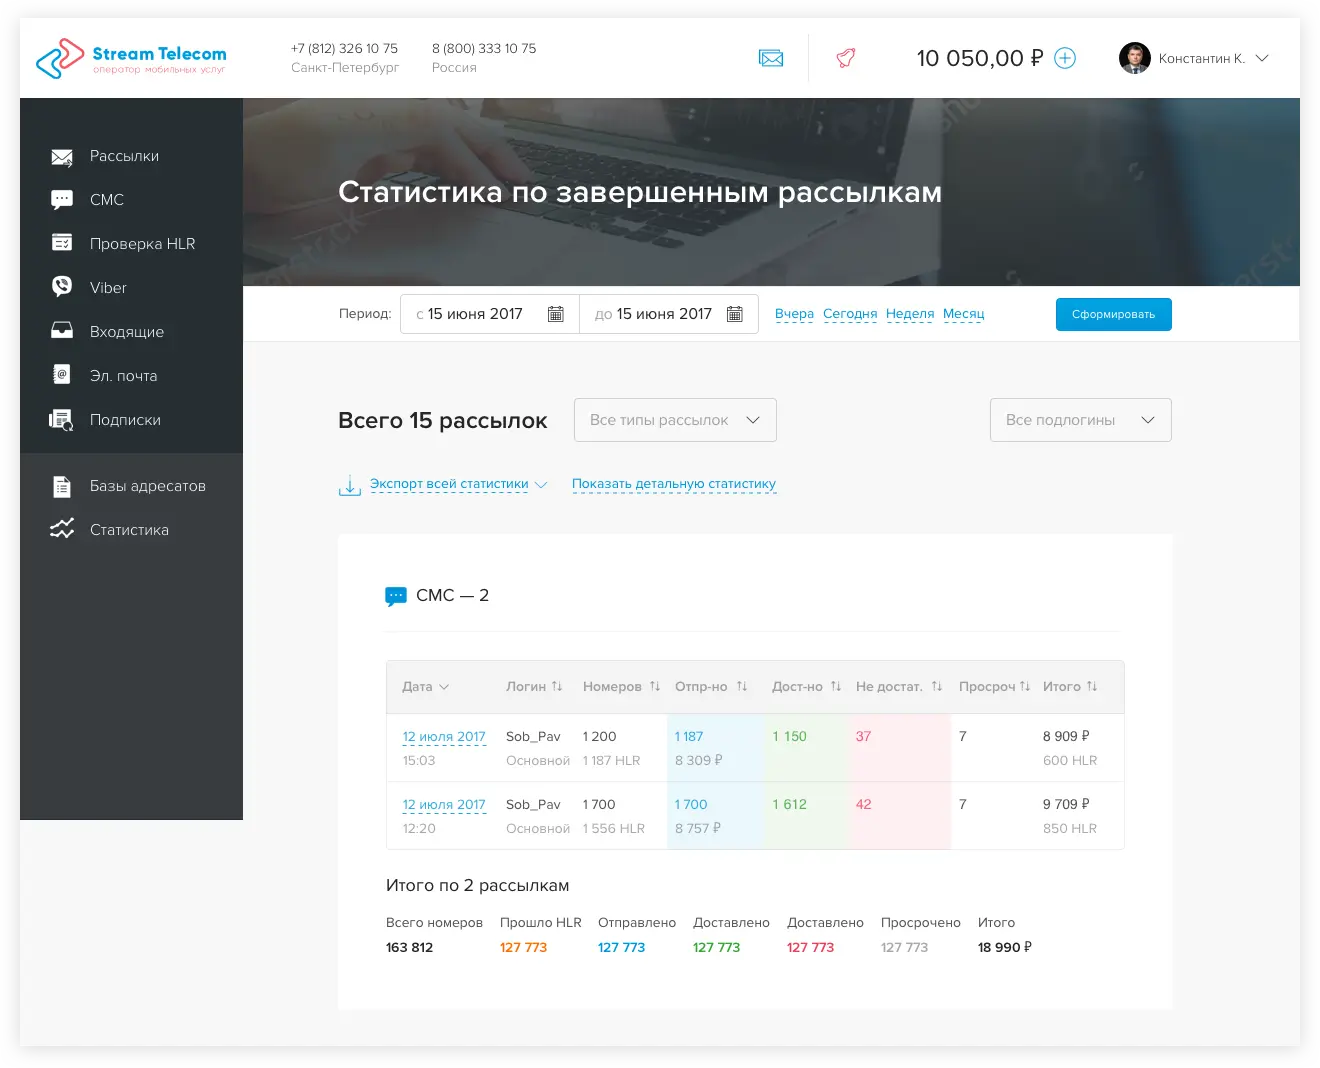This screenshot has width=1320, height=1068.
Task: Open Эл. почта in the sidebar
Action: point(123,376)
